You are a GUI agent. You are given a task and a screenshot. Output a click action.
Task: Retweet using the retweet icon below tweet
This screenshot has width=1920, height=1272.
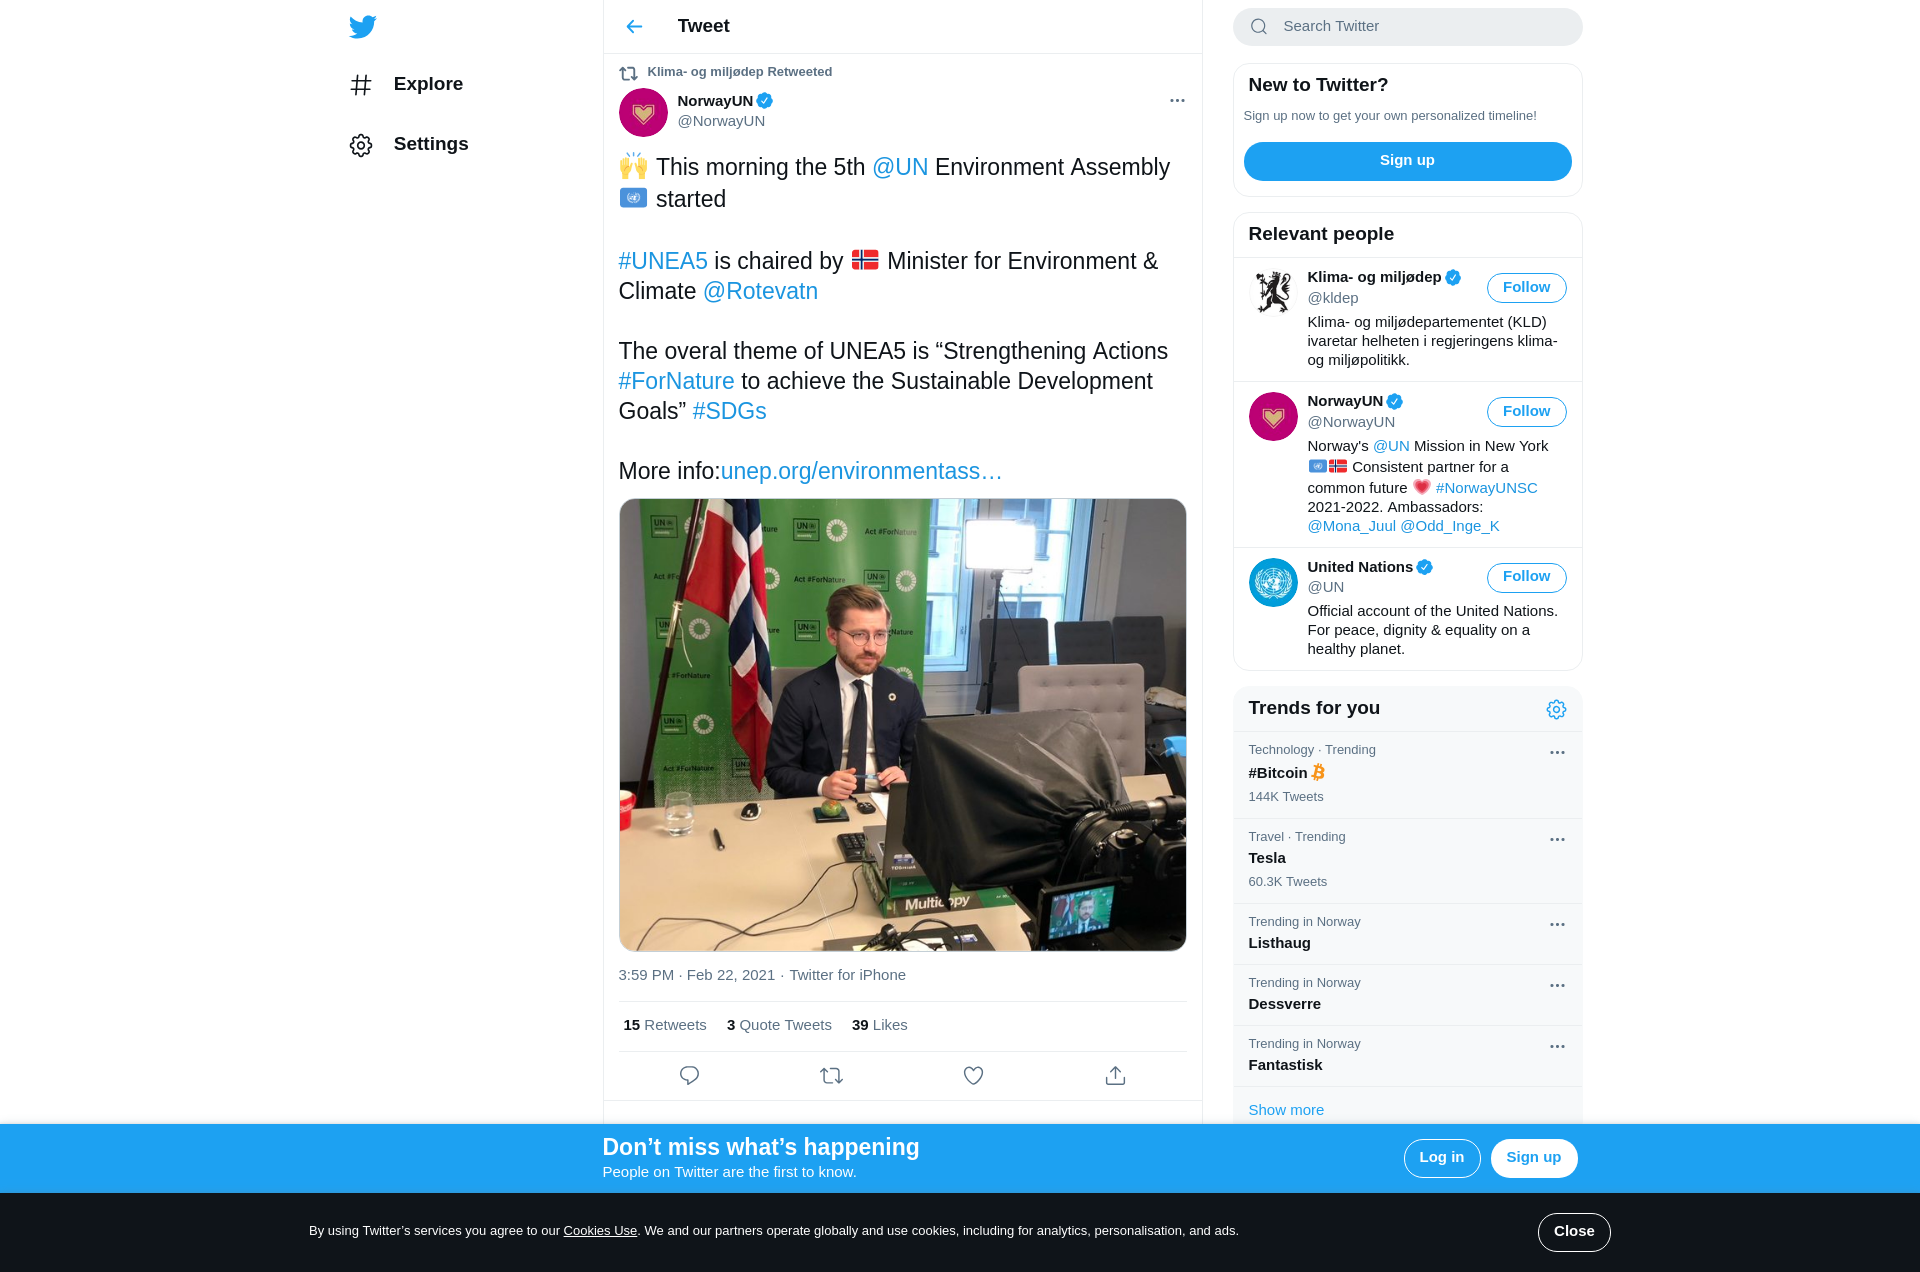[x=831, y=1075]
